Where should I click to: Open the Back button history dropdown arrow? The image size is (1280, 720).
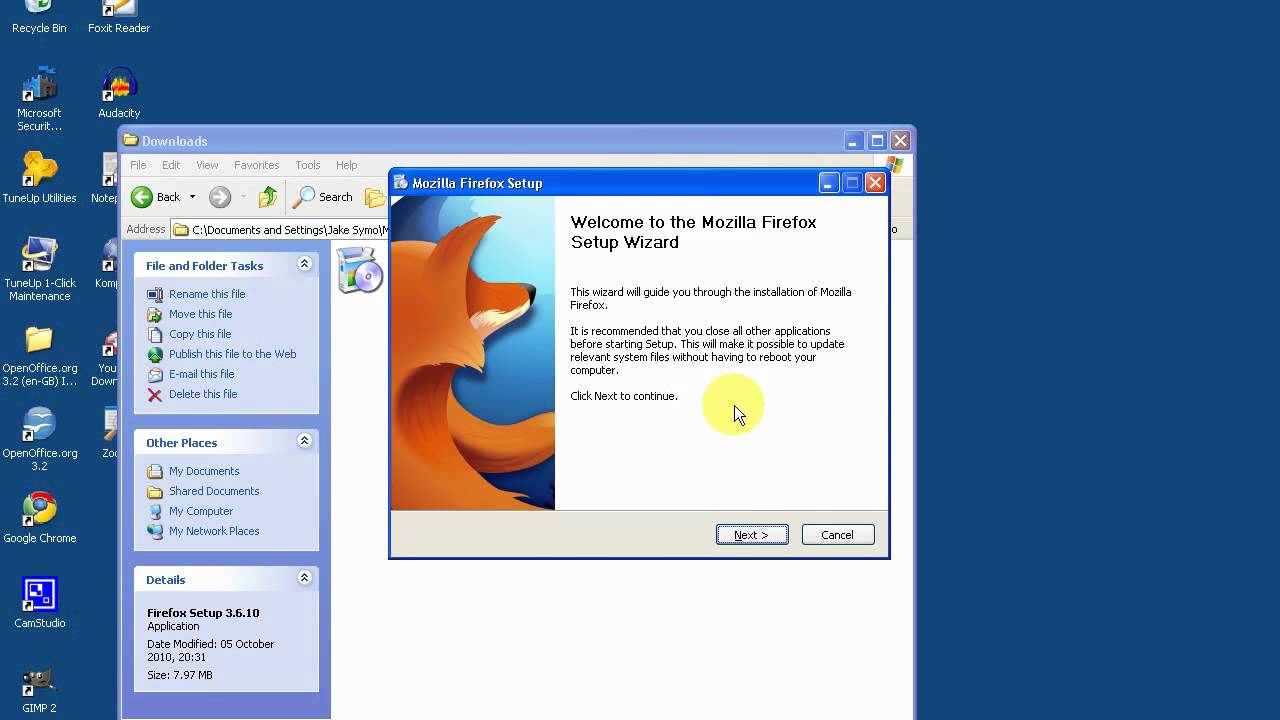[x=192, y=197]
